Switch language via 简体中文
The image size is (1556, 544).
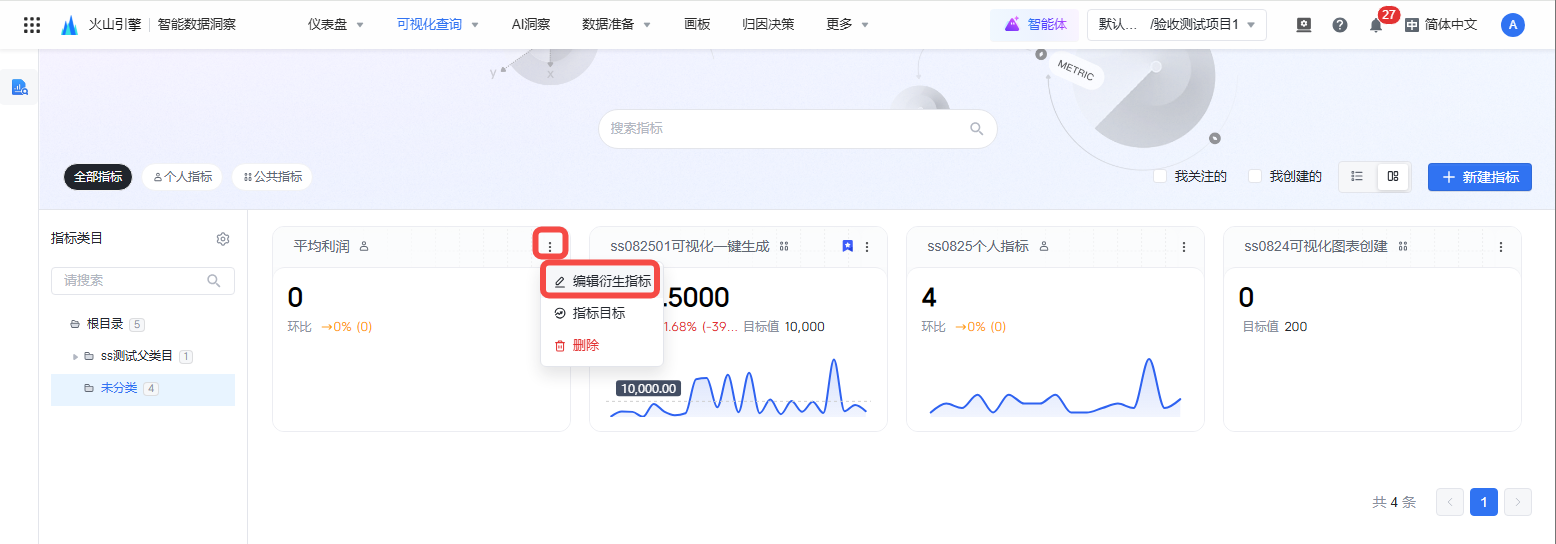[x=1450, y=25]
